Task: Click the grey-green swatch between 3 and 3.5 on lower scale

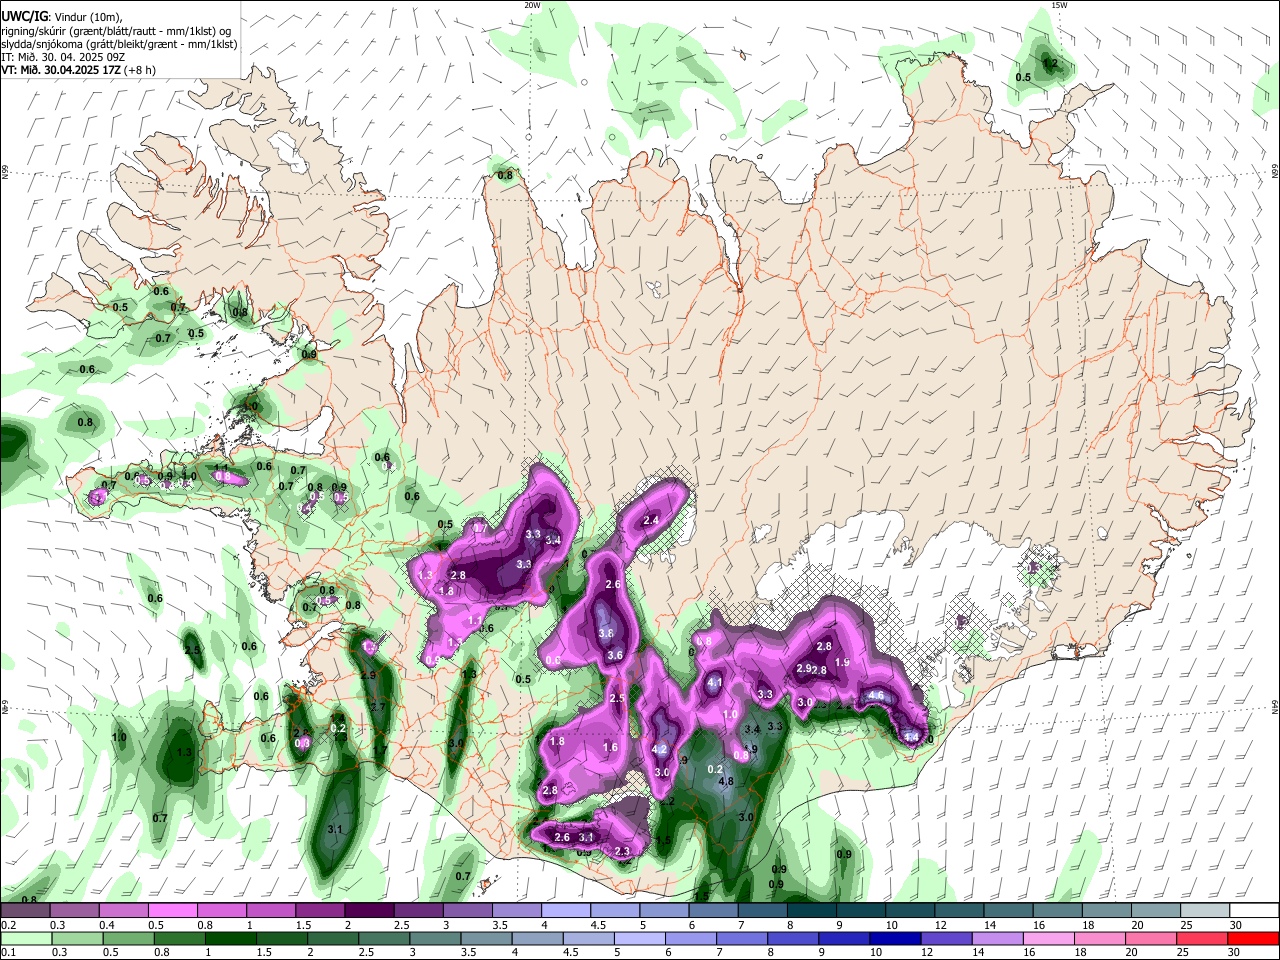Action: pos(435,938)
